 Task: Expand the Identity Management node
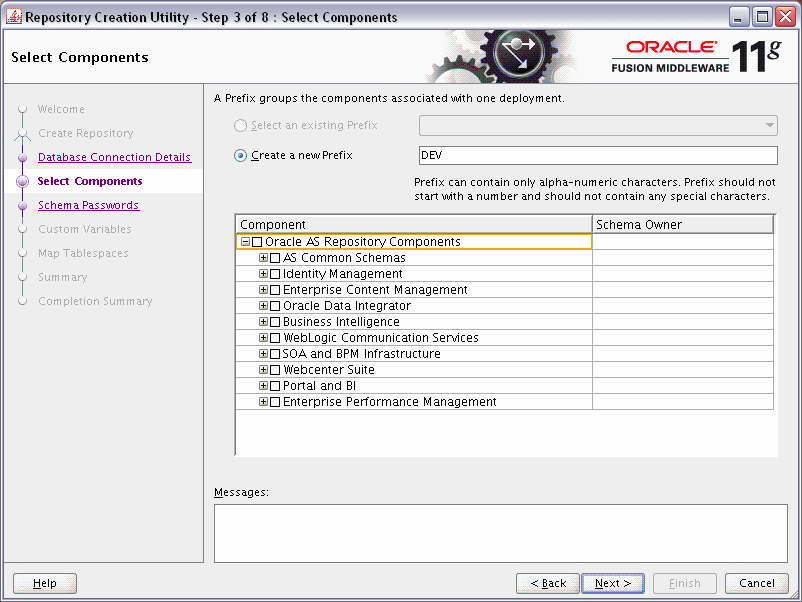262,273
